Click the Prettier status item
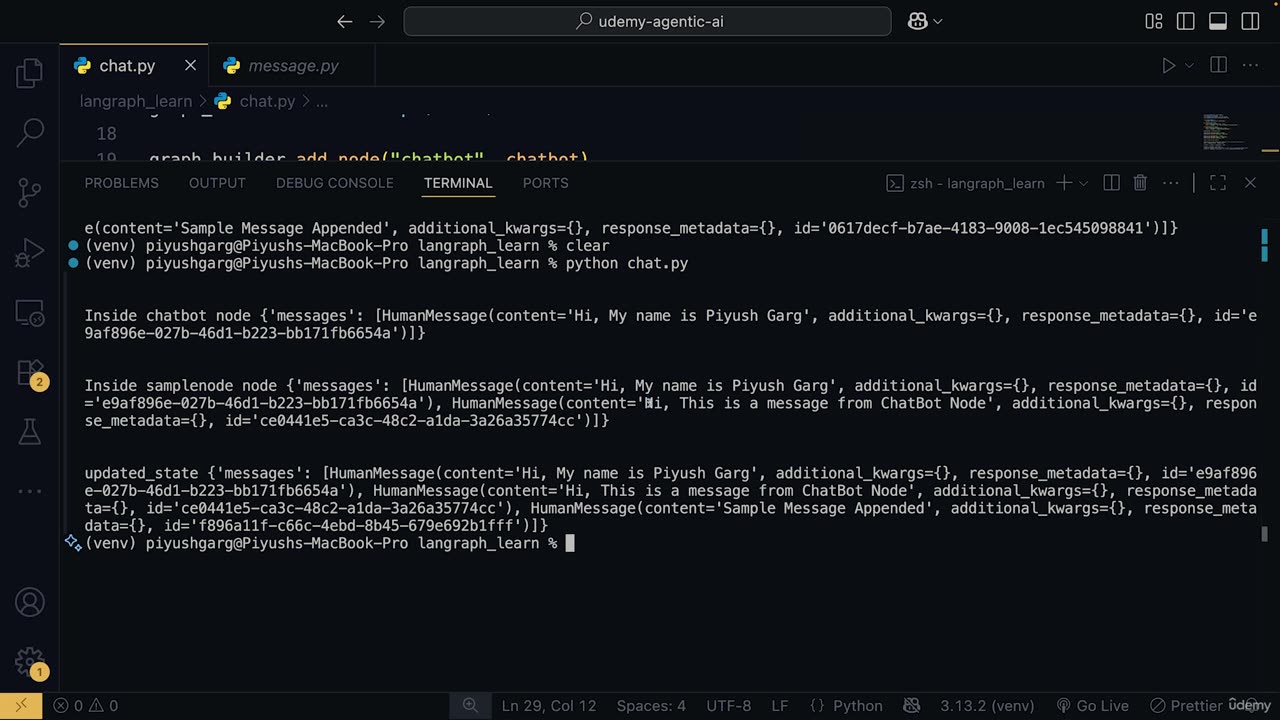The width and height of the screenshot is (1280, 720). 1186,705
